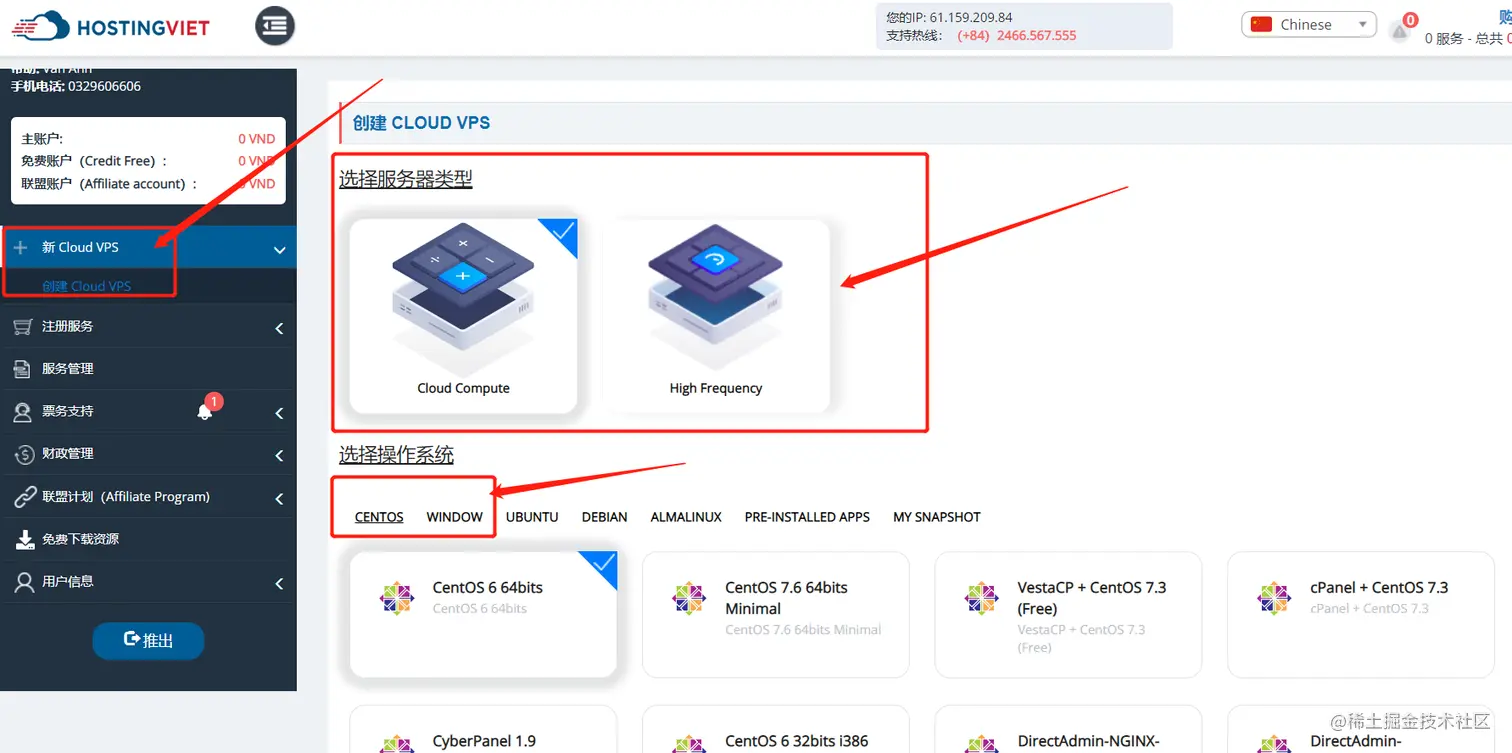Click the 票务支持 person icon
Viewport: 1512px width, 753px height.
(23, 412)
